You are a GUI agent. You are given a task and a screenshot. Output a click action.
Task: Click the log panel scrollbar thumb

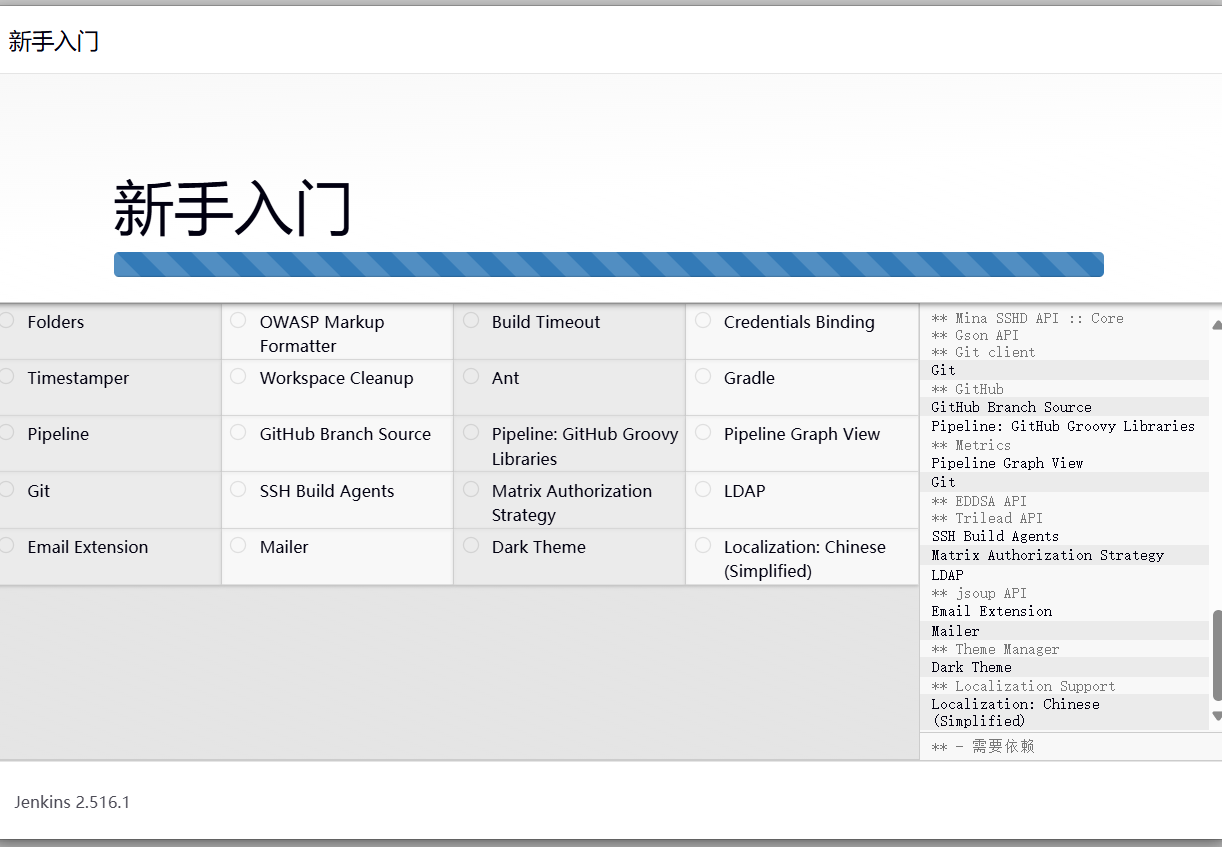click(x=1217, y=655)
